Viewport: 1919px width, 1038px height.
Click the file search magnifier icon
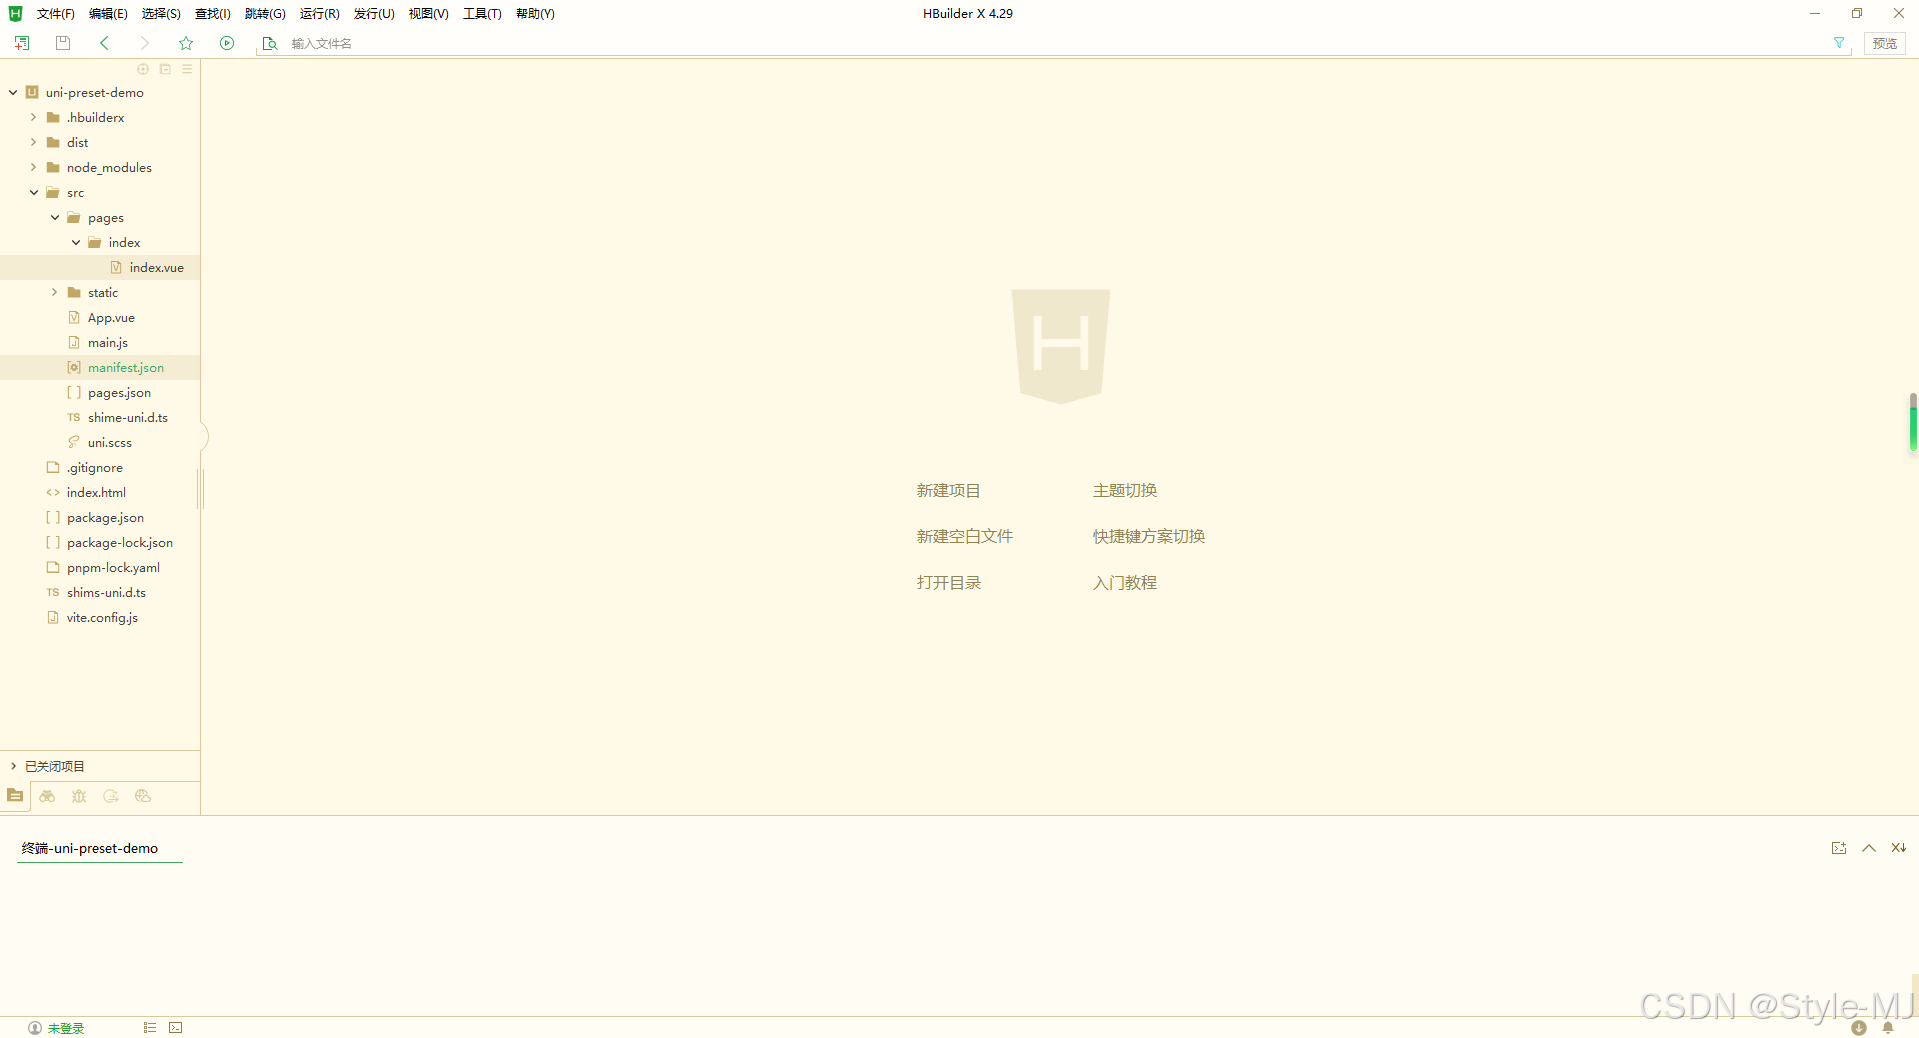[x=270, y=43]
